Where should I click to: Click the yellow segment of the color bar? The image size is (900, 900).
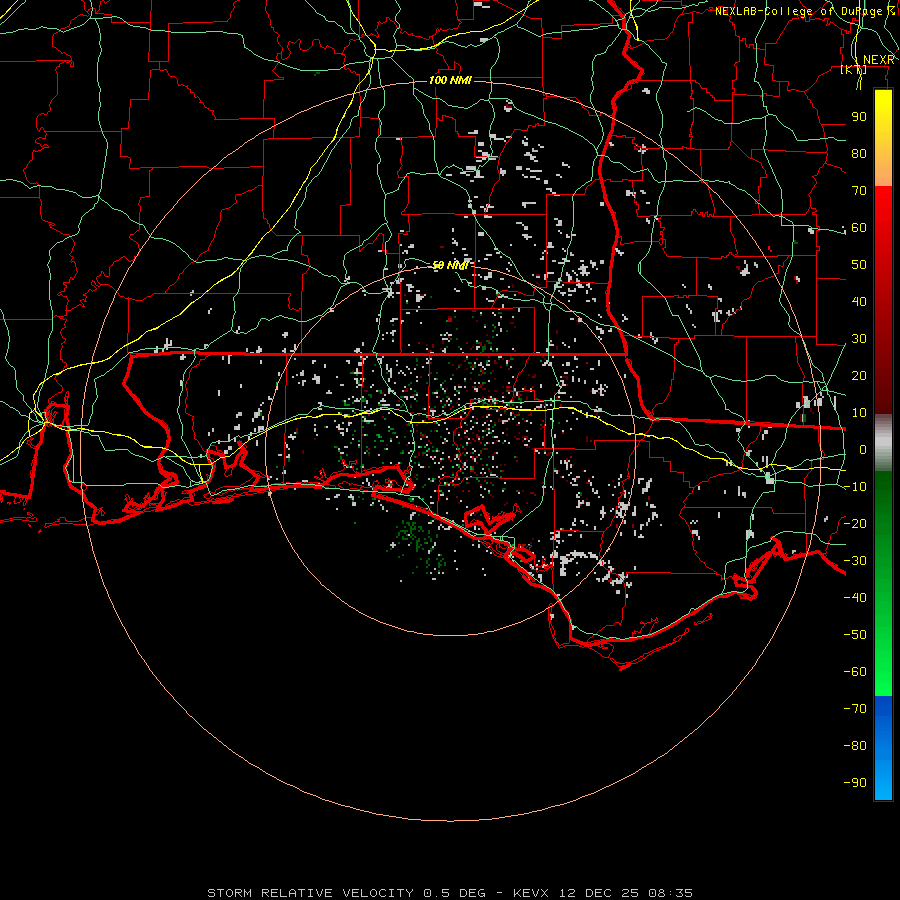(x=883, y=138)
